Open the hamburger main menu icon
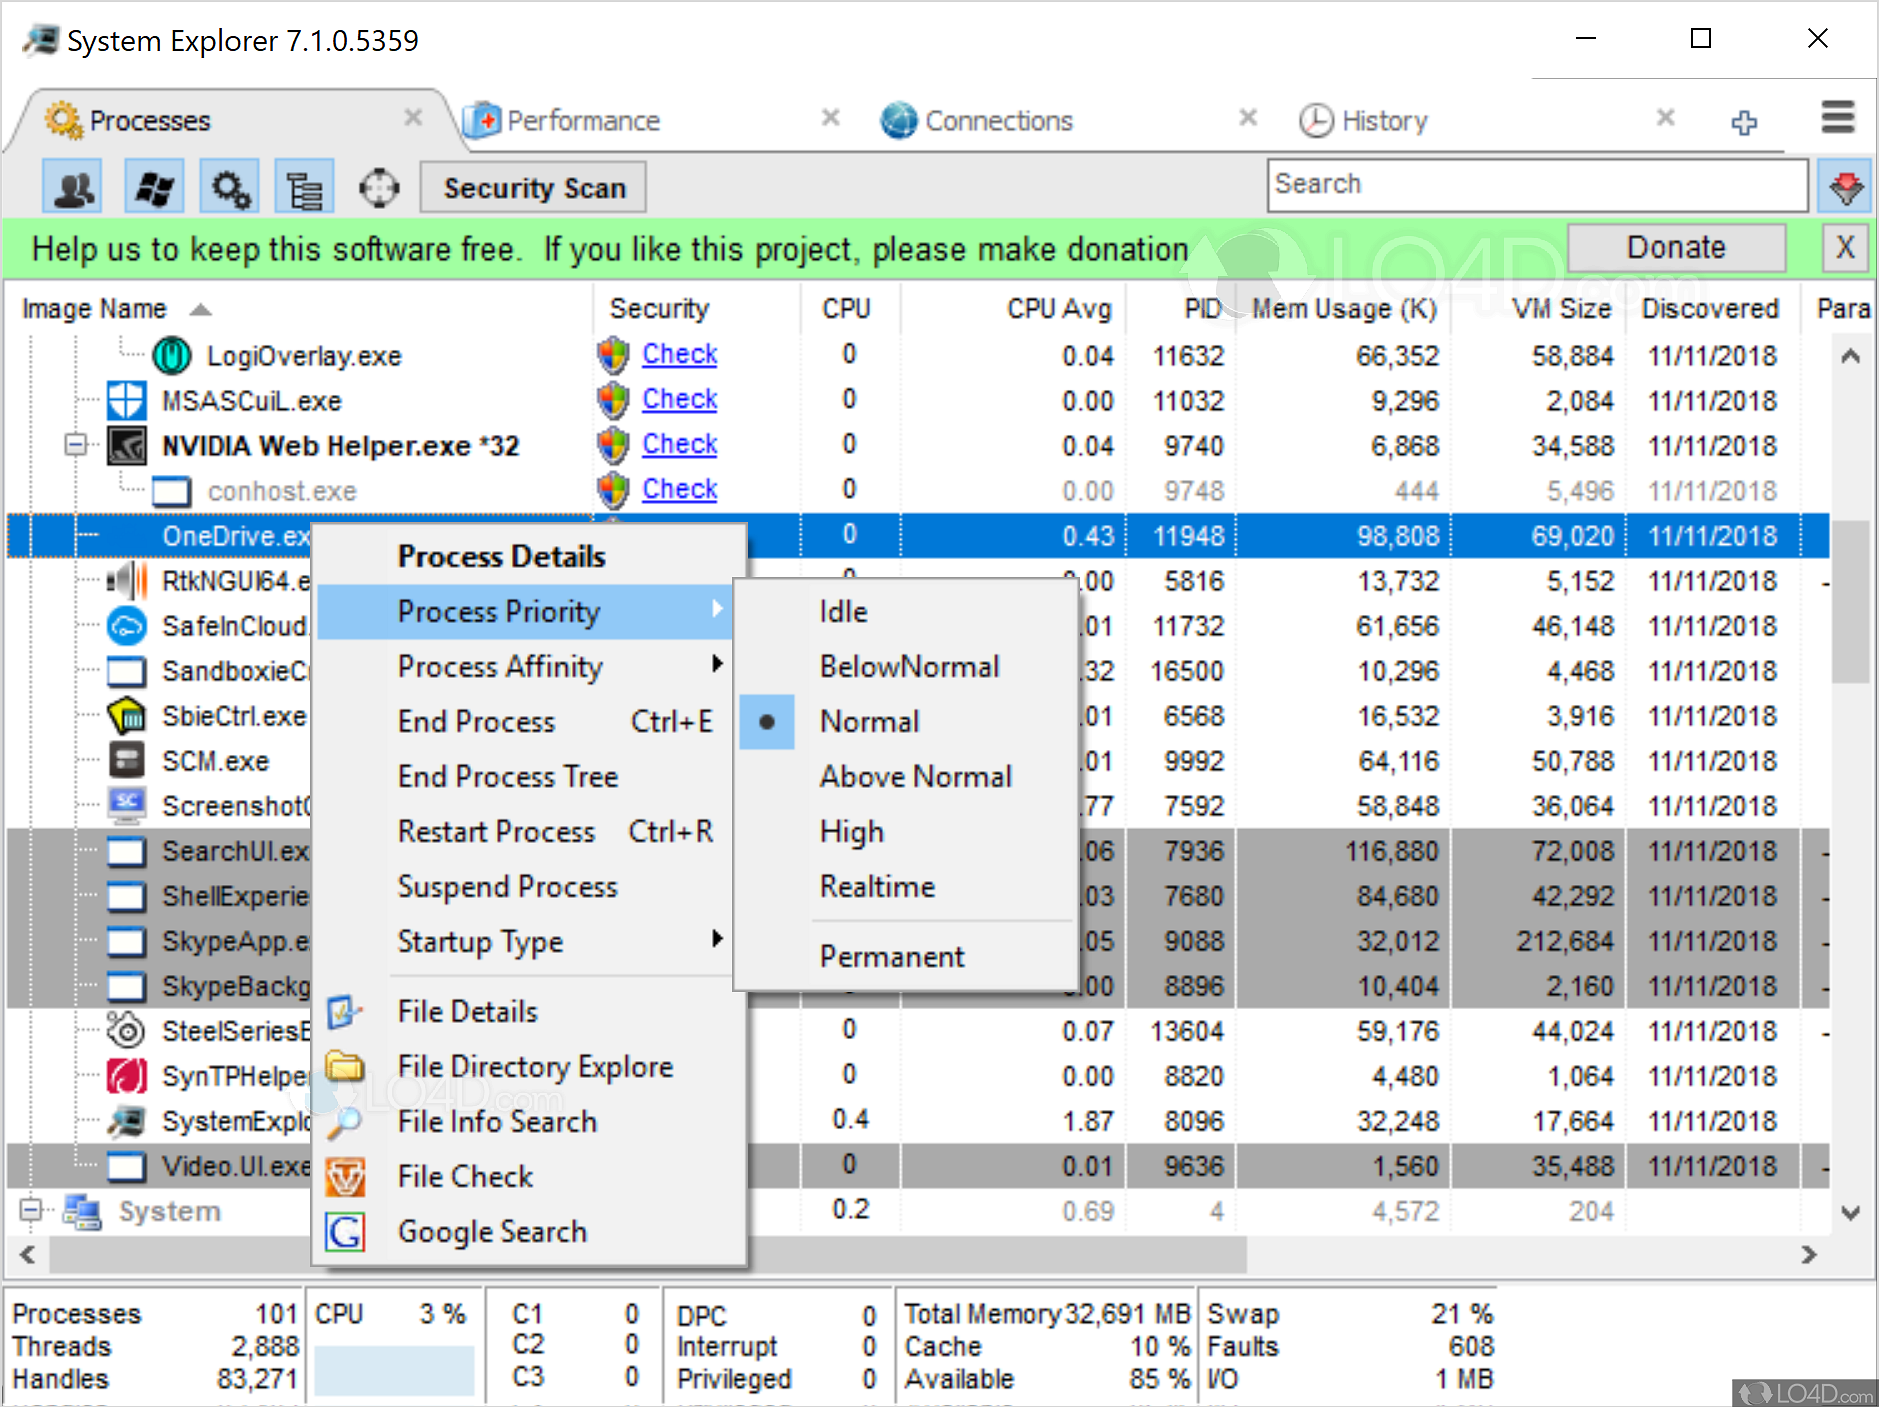The image size is (1879, 1407). point(1838,117)
